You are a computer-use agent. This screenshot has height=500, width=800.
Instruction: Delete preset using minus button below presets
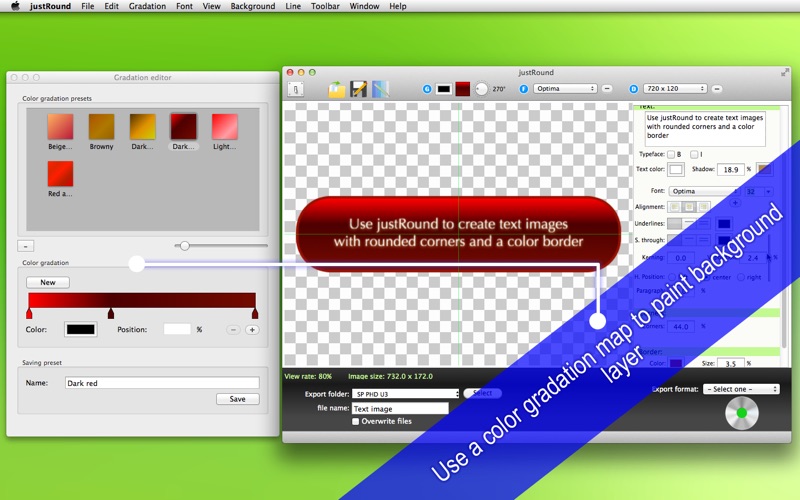click(26, 246)
